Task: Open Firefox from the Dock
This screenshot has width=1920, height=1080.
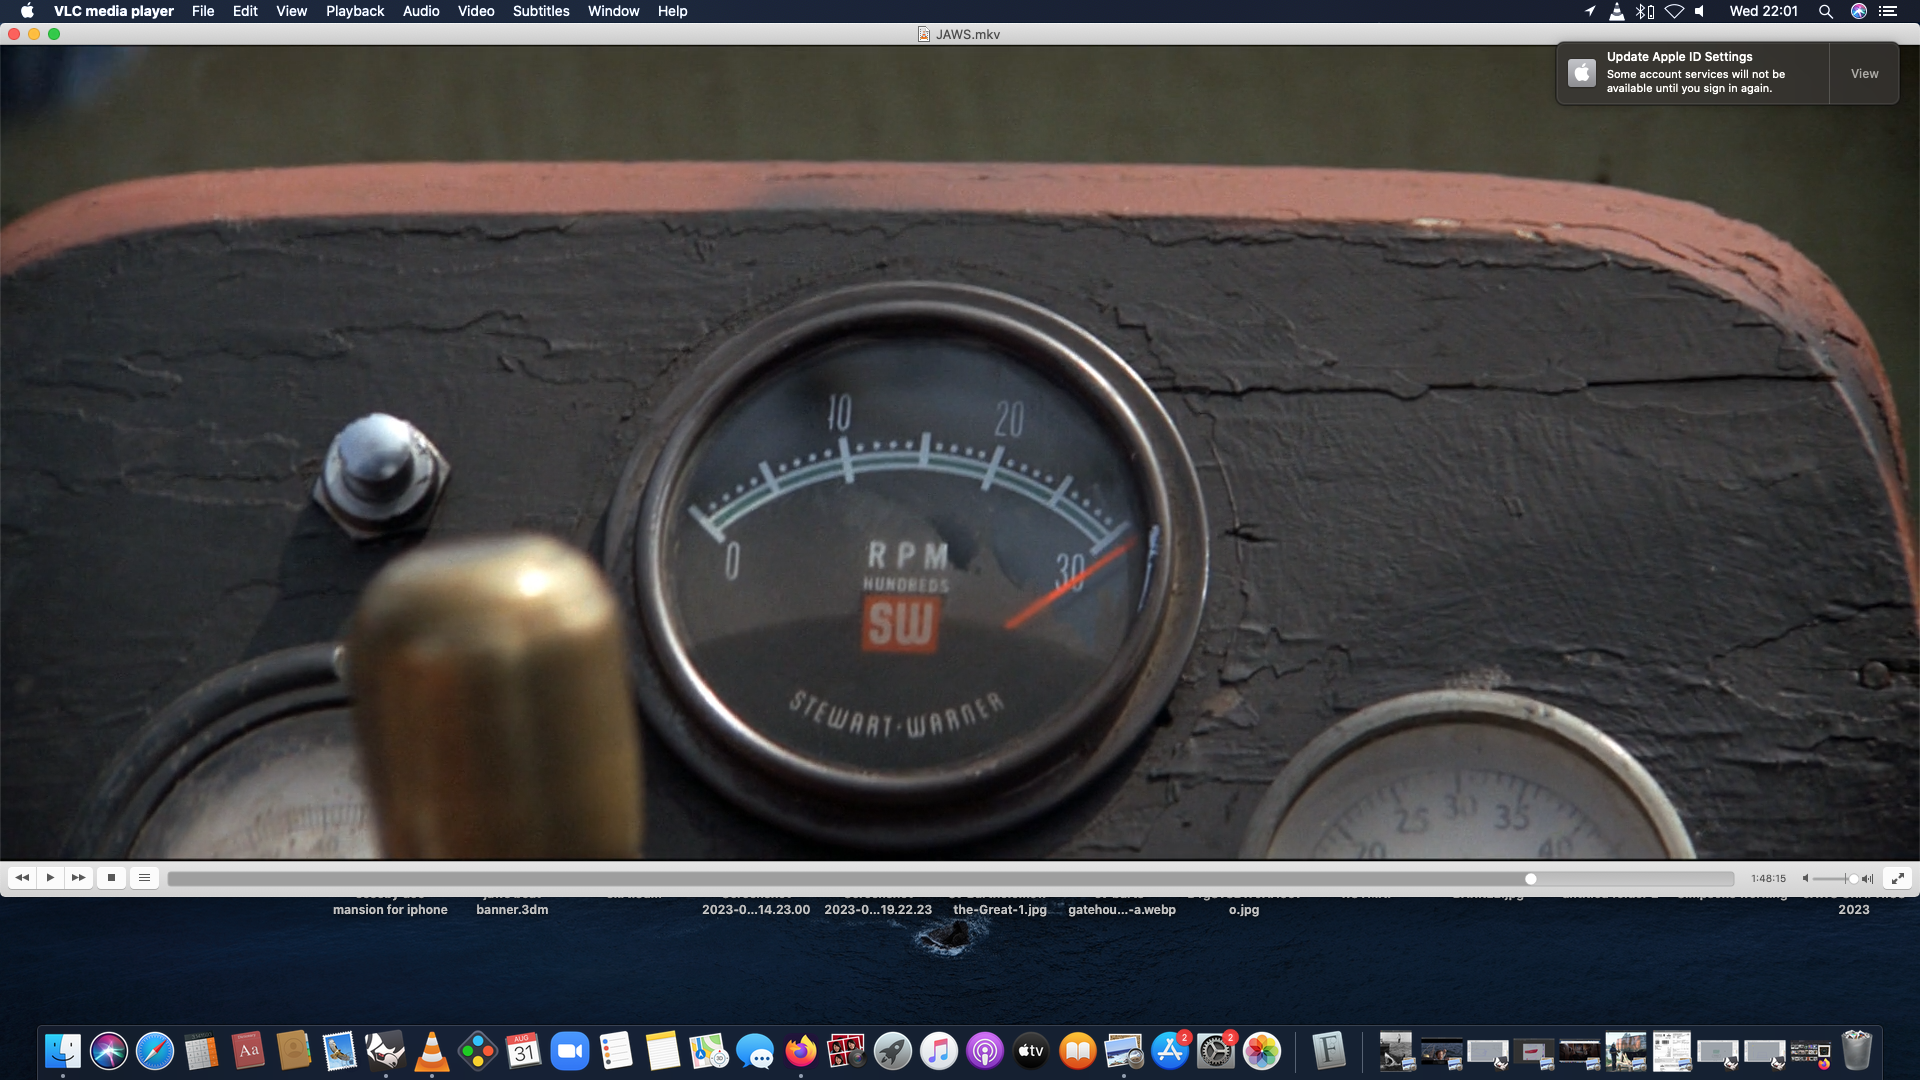Action: [800, 1051]
